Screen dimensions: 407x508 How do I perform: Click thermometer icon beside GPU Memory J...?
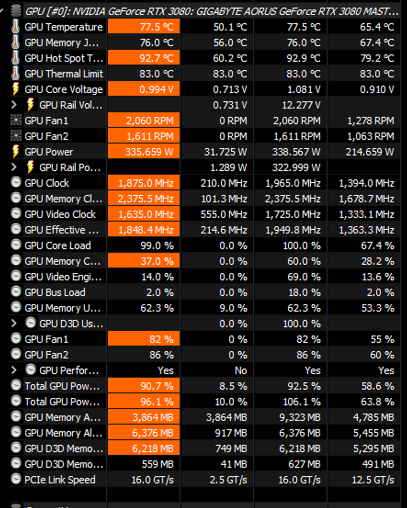[x=15, y=42]
